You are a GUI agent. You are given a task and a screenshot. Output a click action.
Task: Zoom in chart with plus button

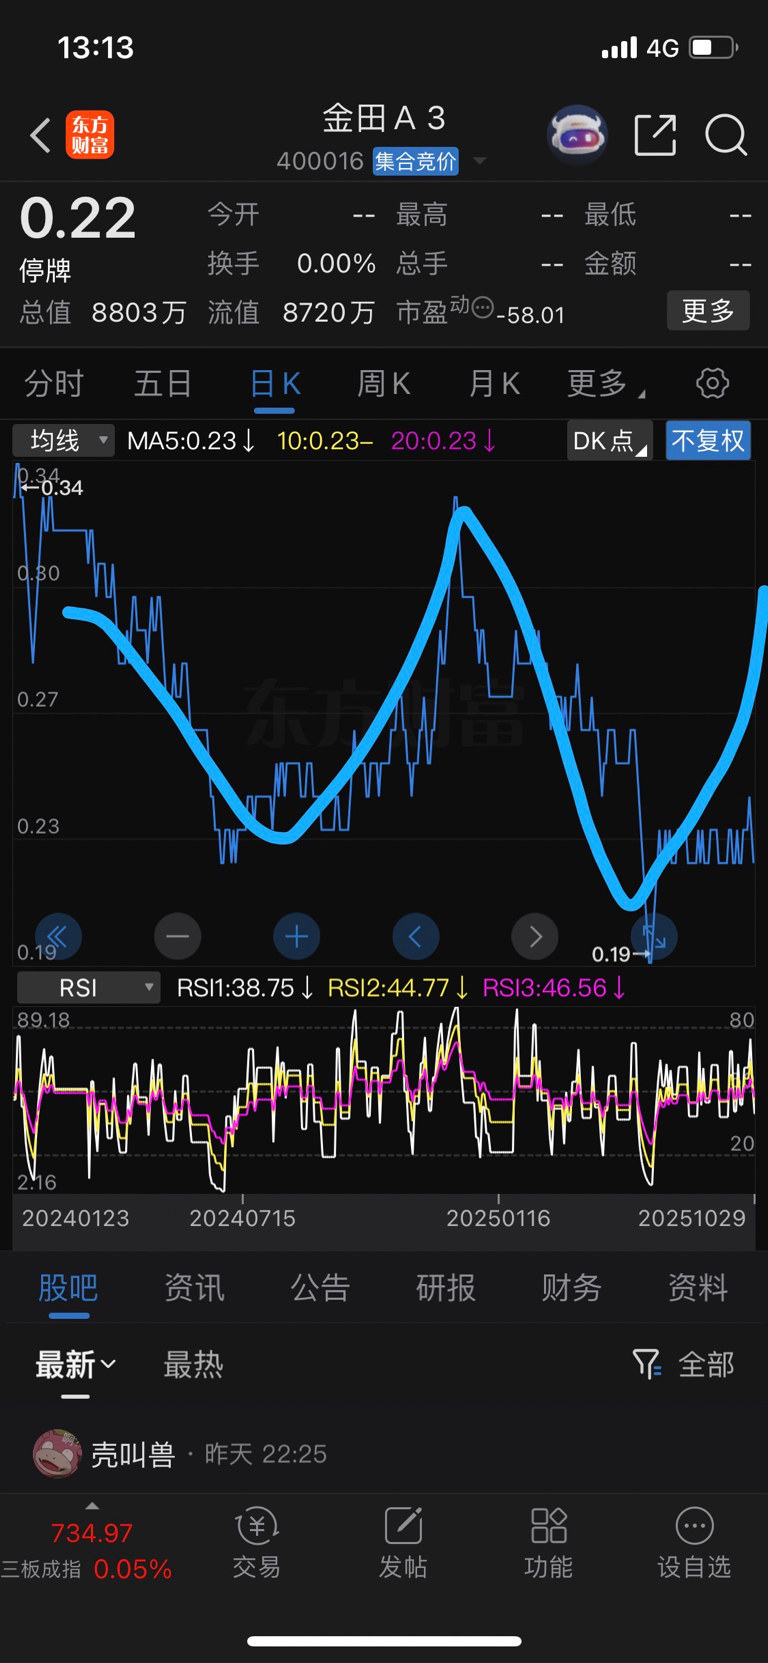tap(296, 937)
